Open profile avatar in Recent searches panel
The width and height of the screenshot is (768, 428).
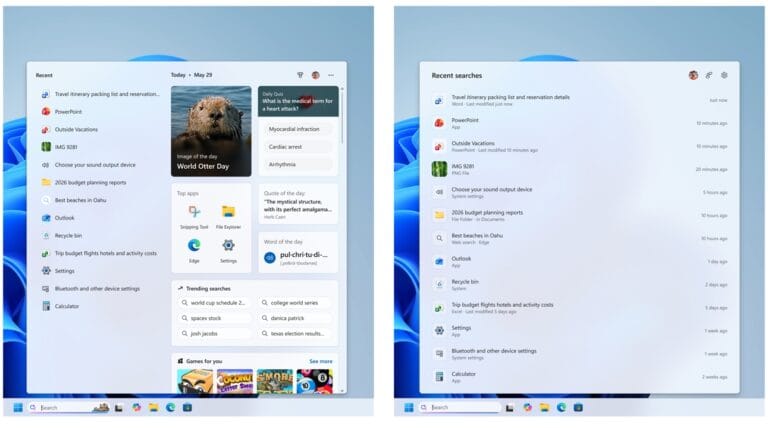[x=693, y=75]
